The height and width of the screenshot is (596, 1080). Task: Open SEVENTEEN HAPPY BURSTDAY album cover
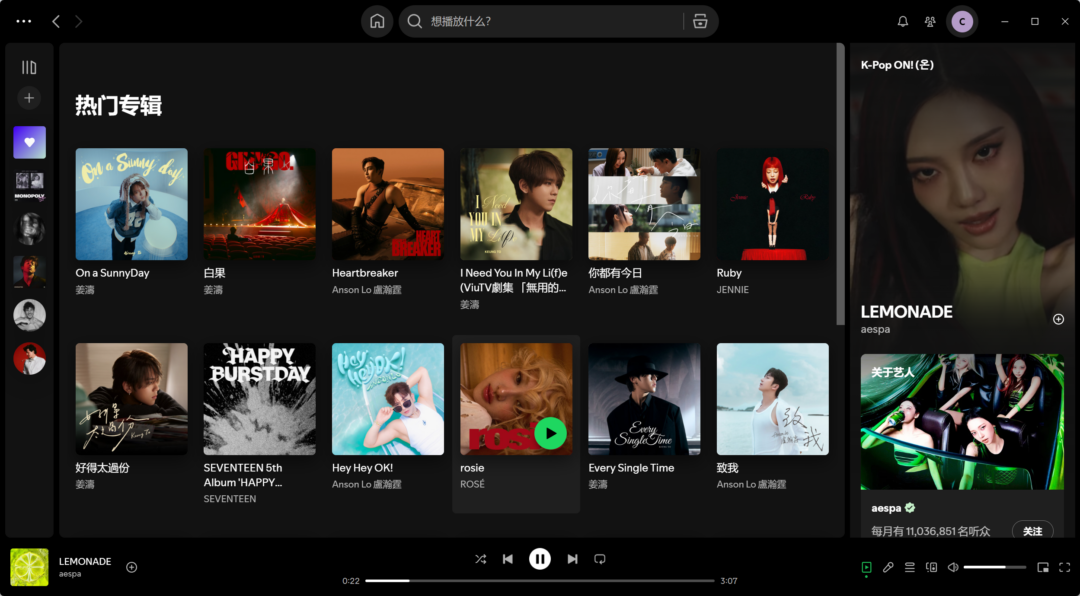[260, 399]
